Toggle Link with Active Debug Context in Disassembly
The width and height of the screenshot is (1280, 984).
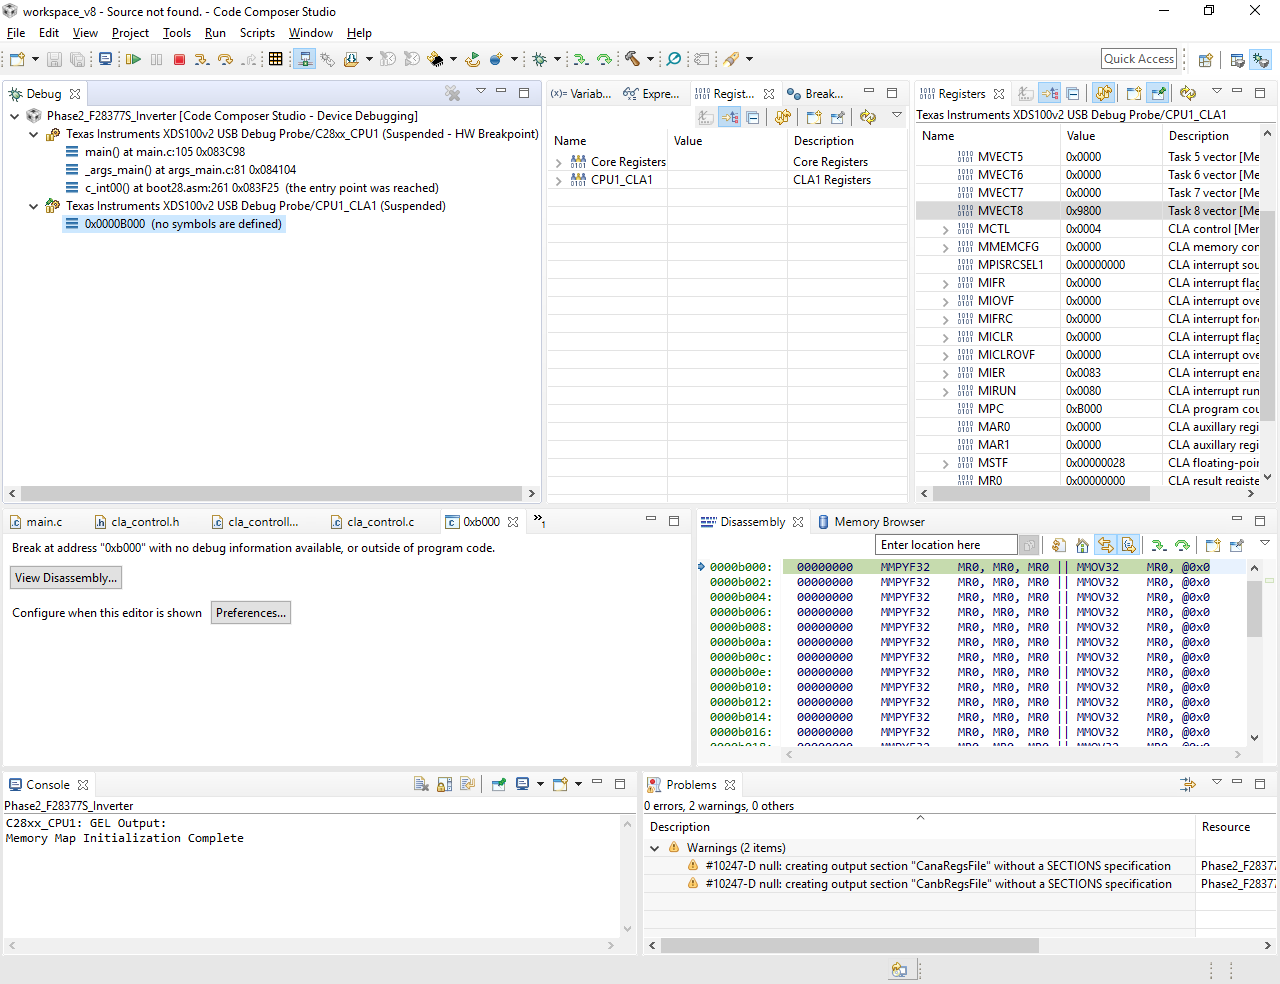(1105, 546)
